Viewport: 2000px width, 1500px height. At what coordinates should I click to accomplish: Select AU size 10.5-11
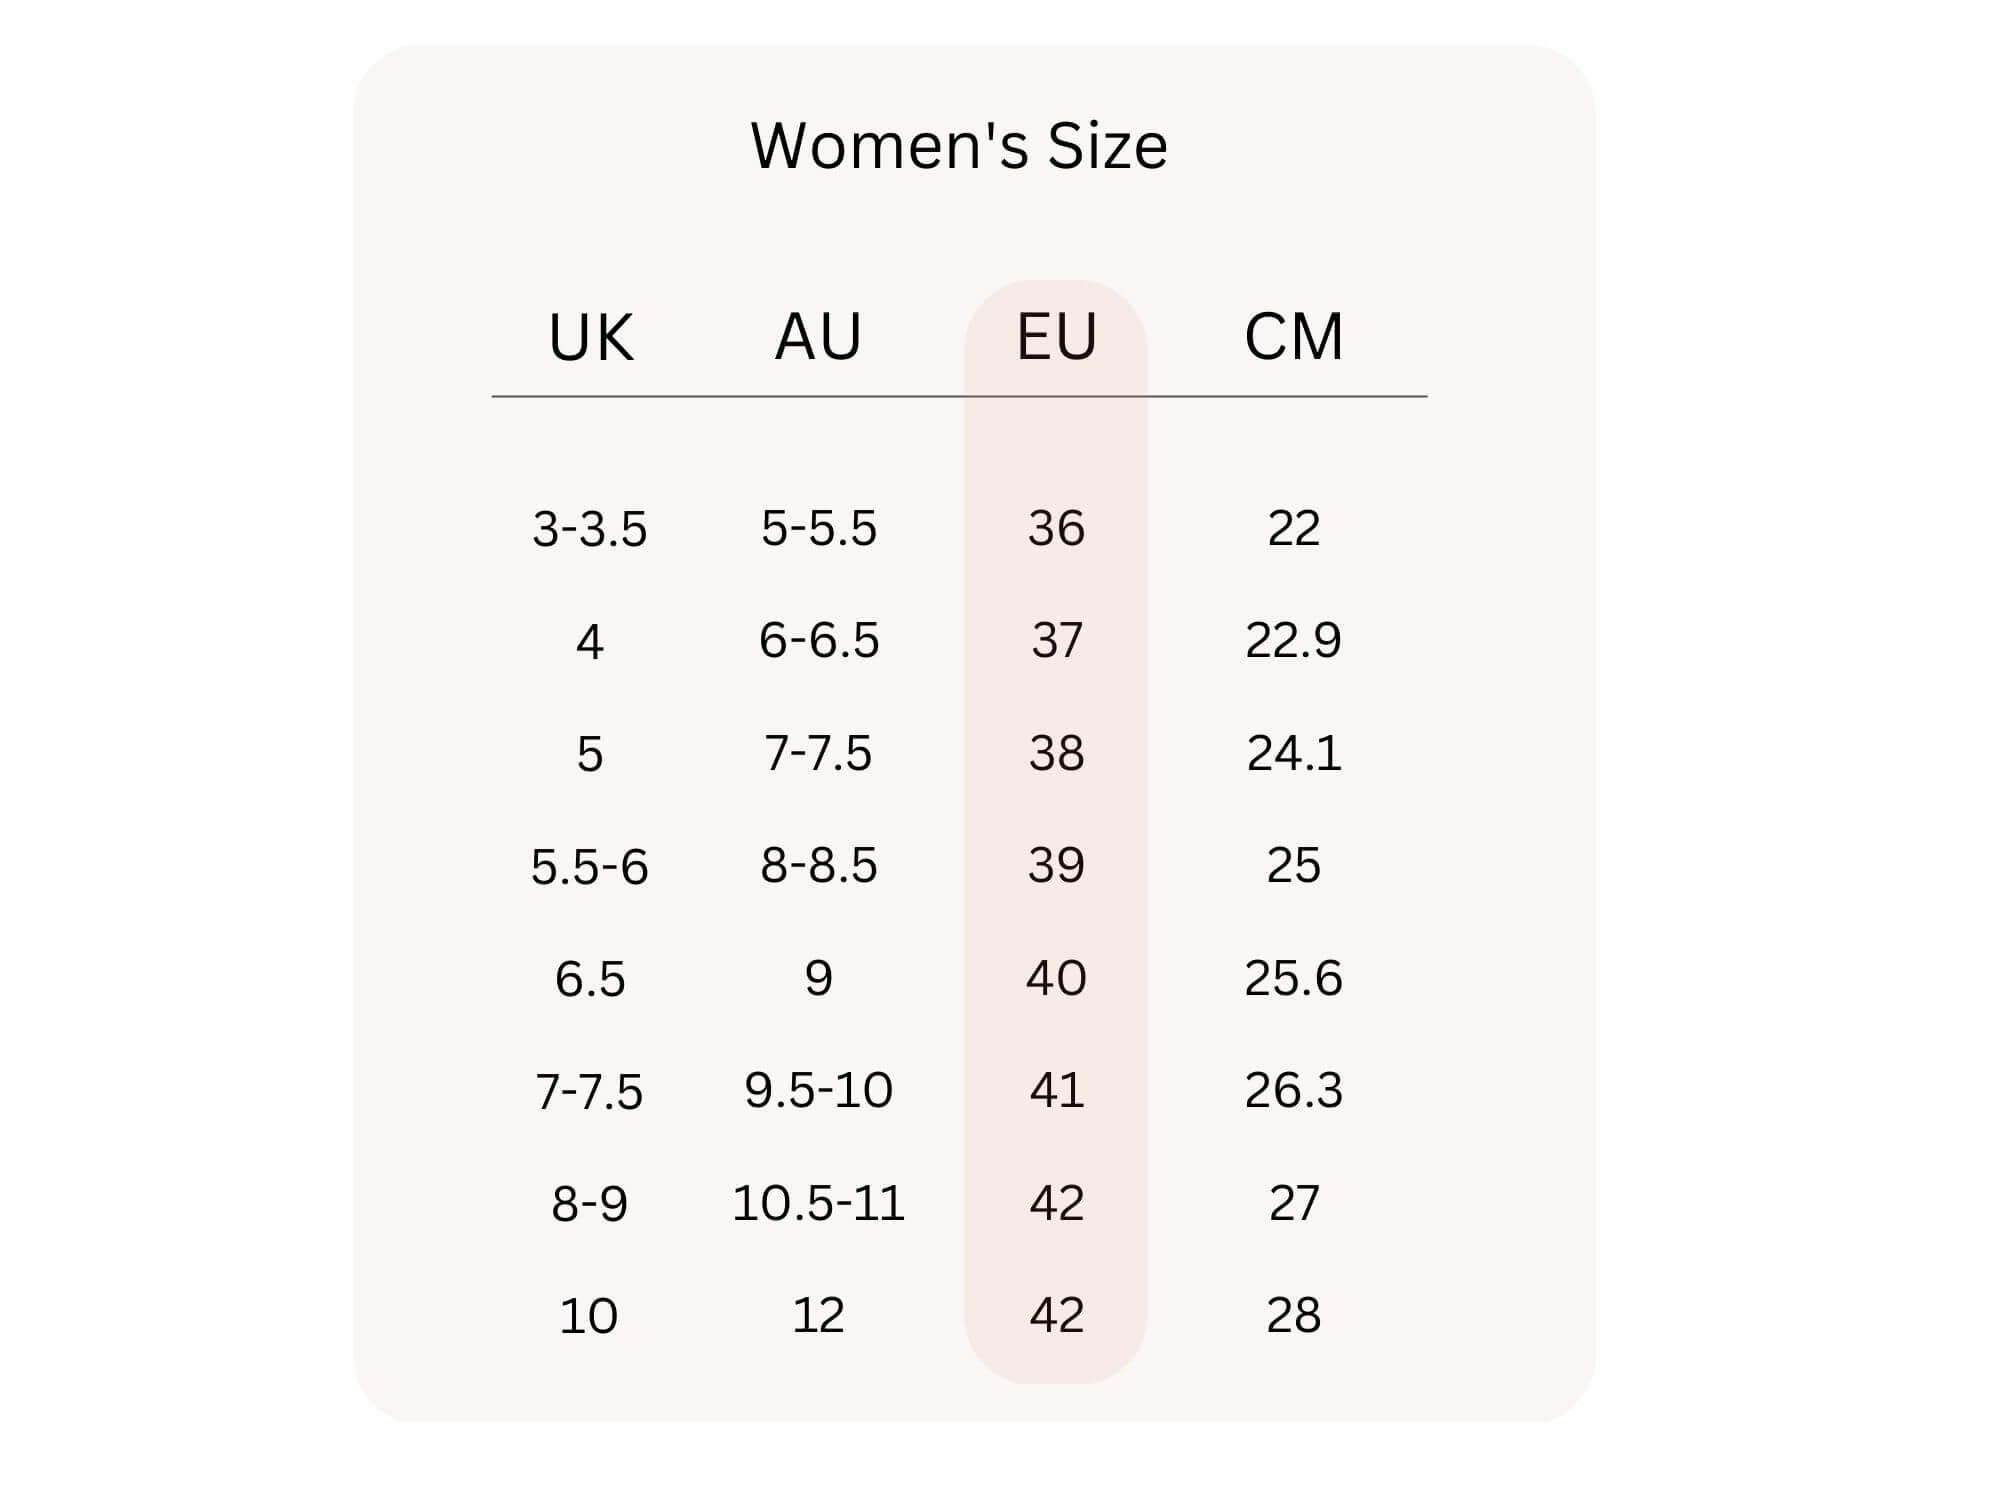818,1202
